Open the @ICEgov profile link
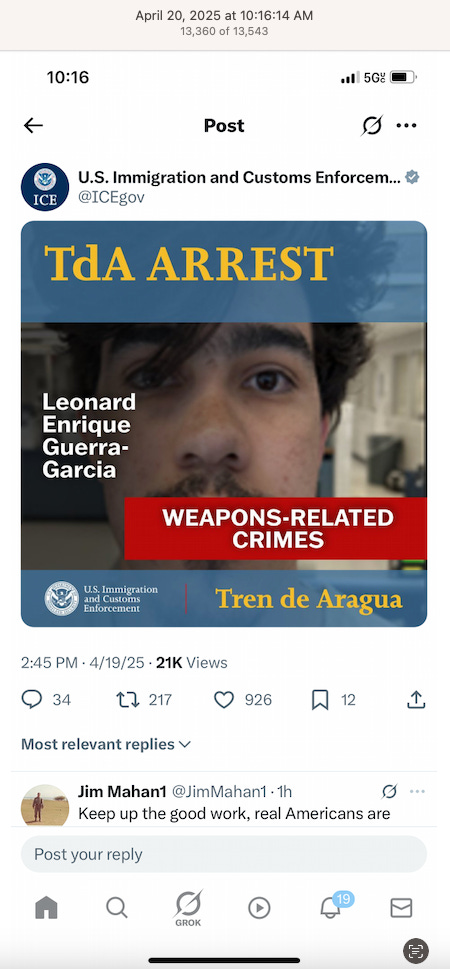The image size is (450, 969). pyautogui.click(x=111, y=197)
